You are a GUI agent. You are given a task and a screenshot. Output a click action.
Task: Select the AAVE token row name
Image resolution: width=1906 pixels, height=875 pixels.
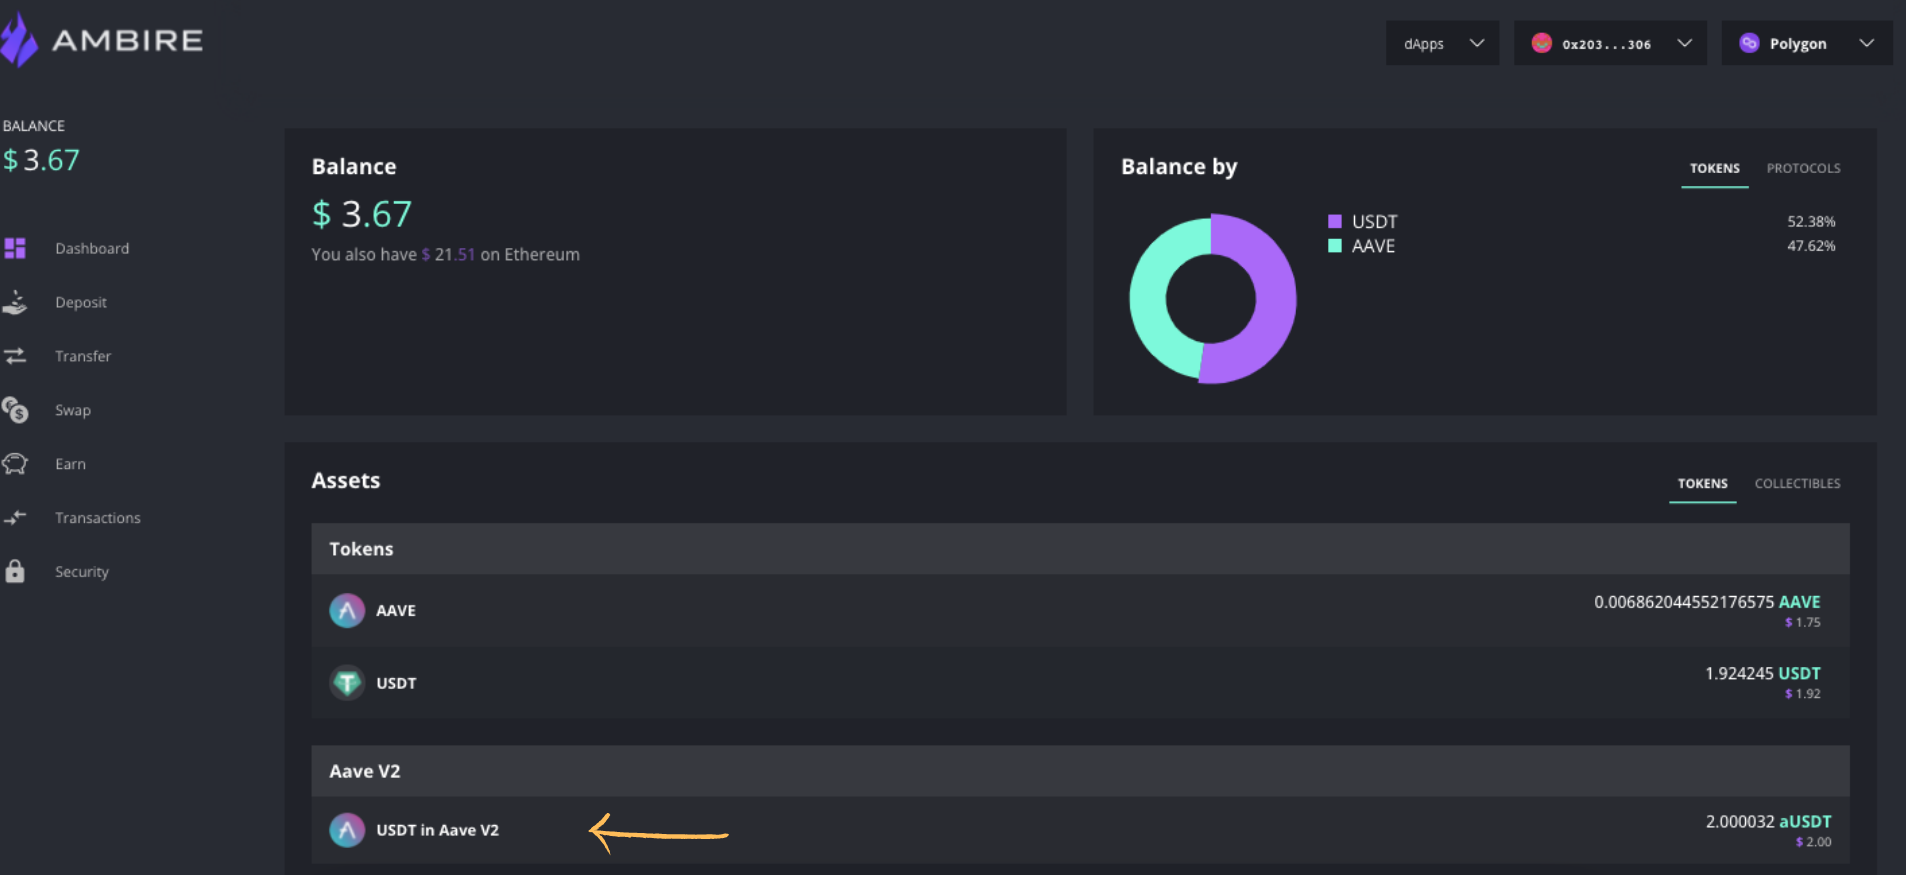click(x=396, y=610)
